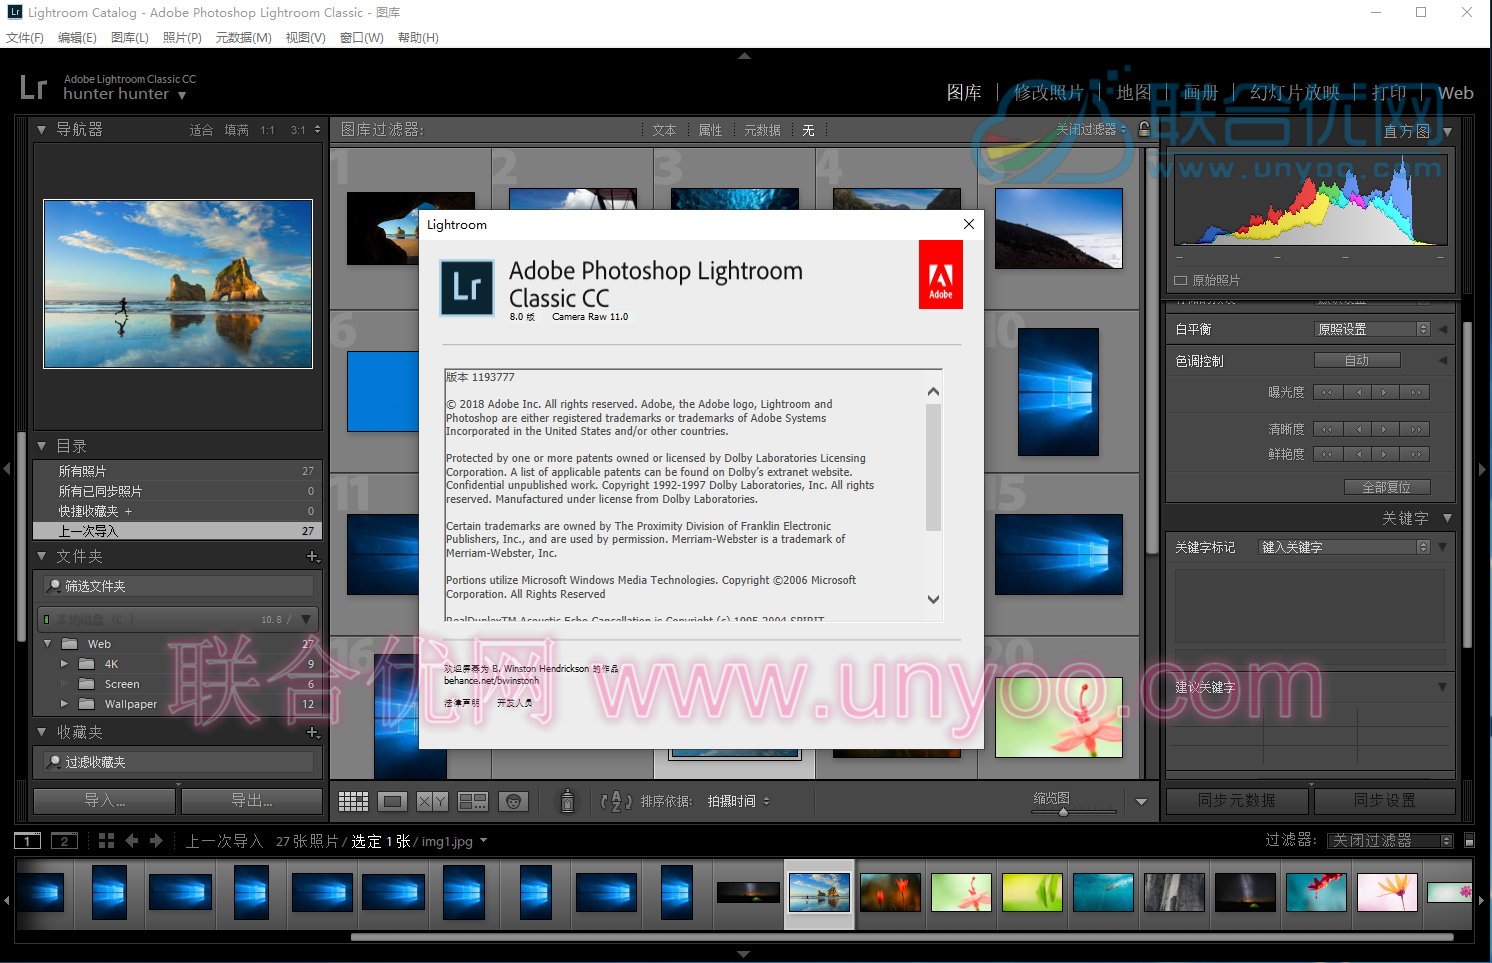Click the 导入... button

click(x=105, y=801)
